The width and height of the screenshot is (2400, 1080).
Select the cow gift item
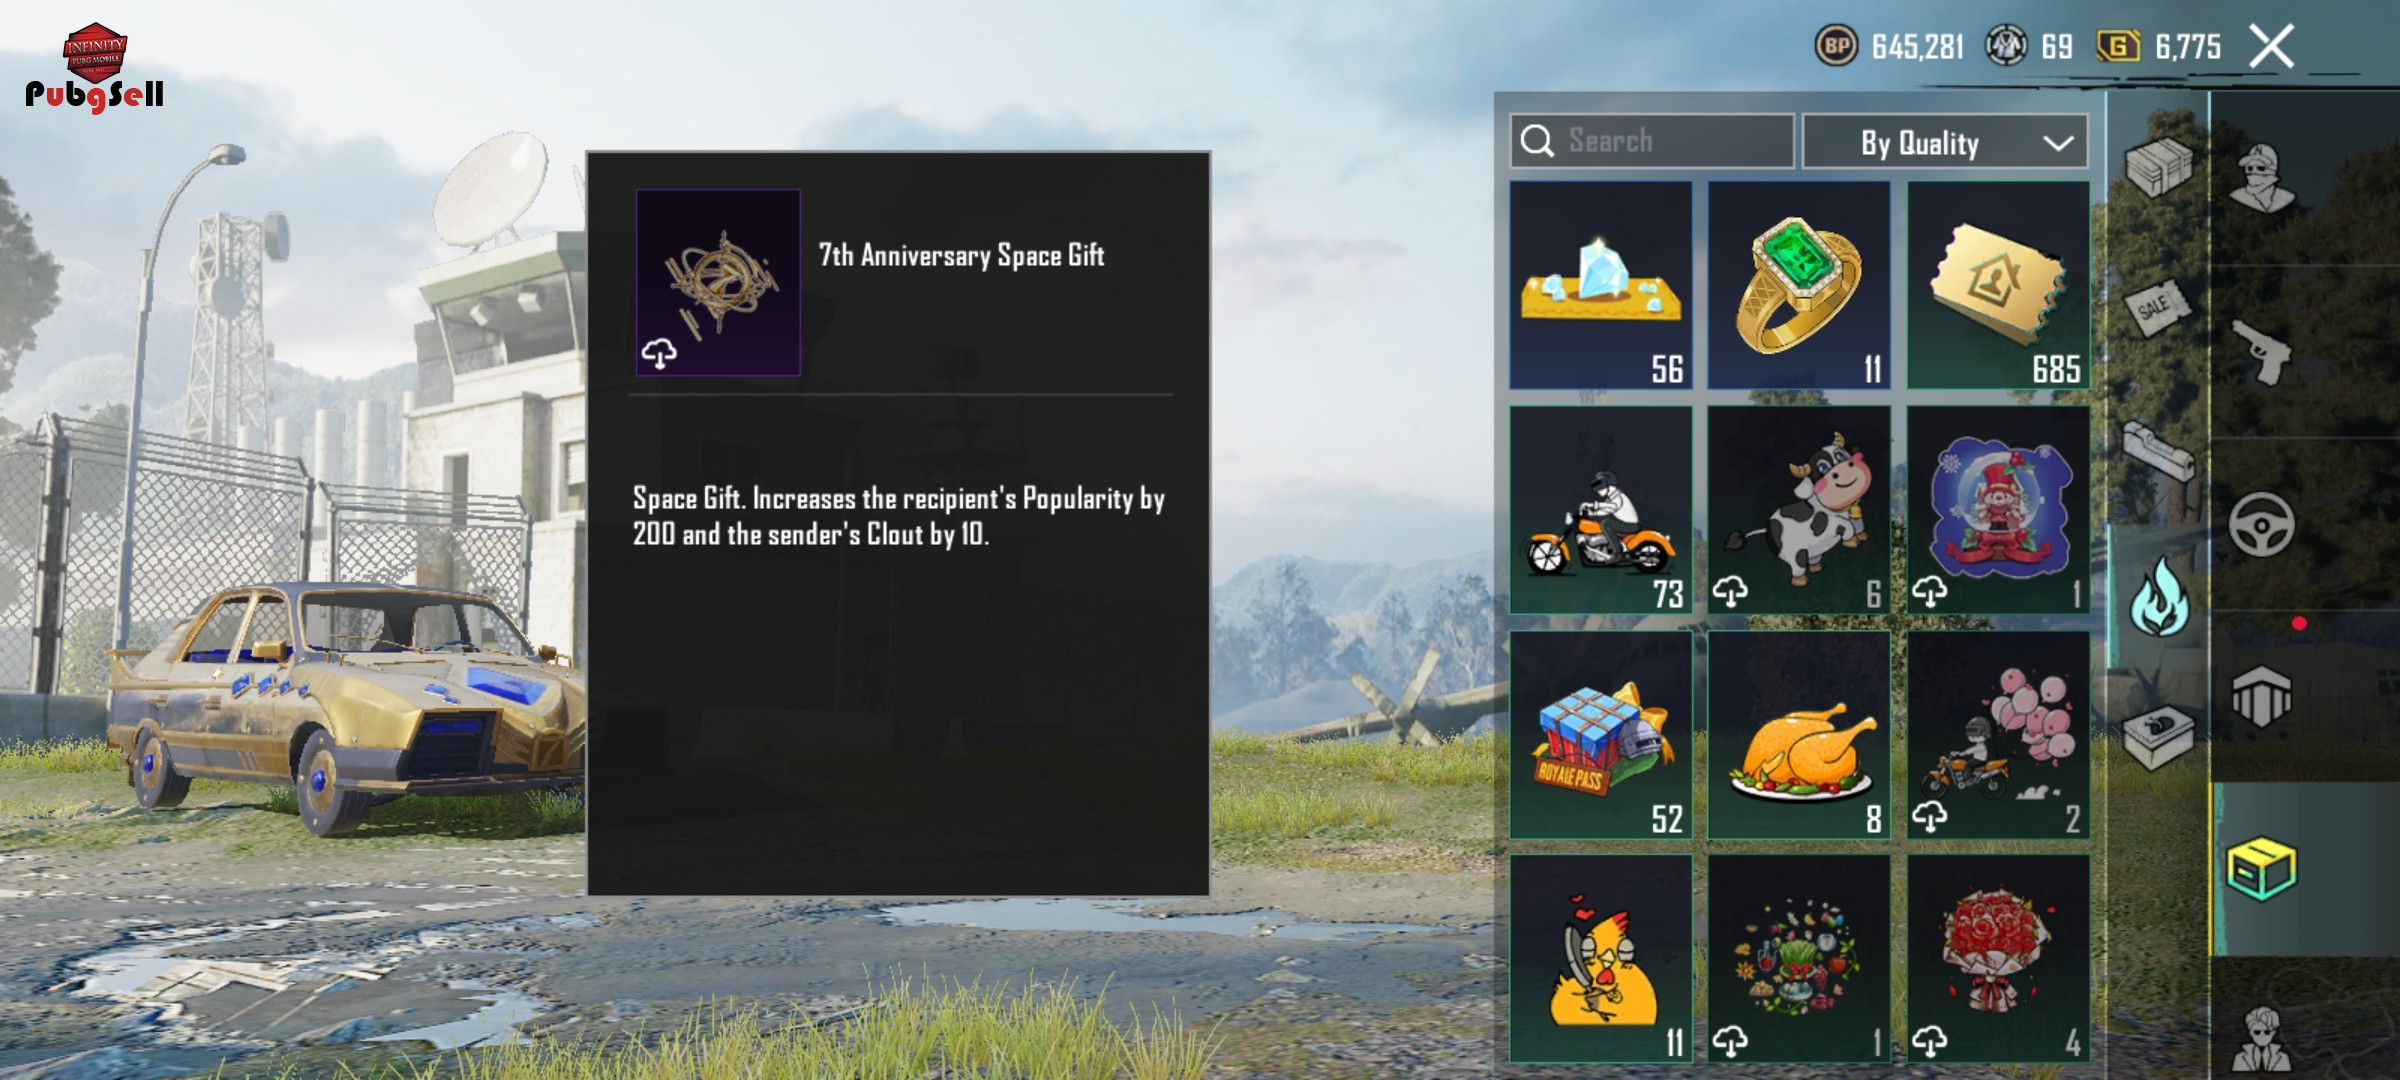click(1798, 510)
